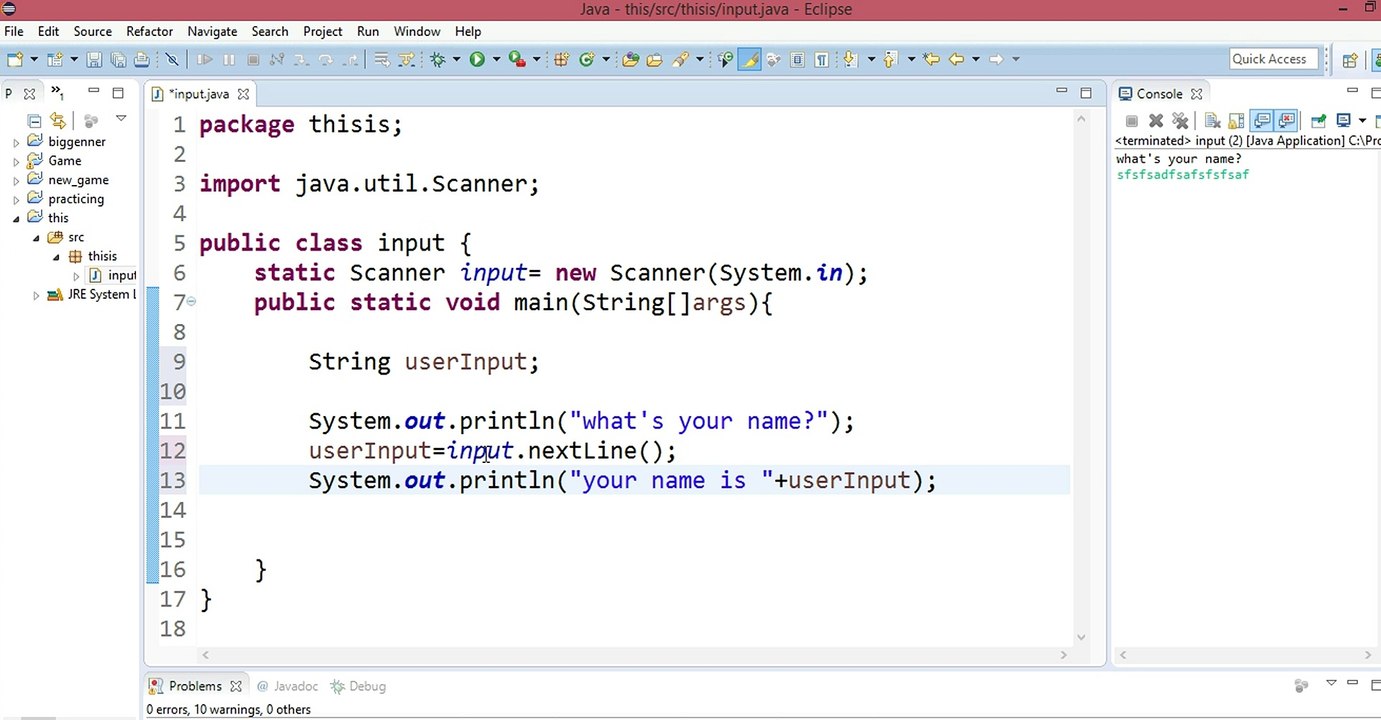
Task: Open dropdown next to External Tools icon
Action: click(536, 59)
